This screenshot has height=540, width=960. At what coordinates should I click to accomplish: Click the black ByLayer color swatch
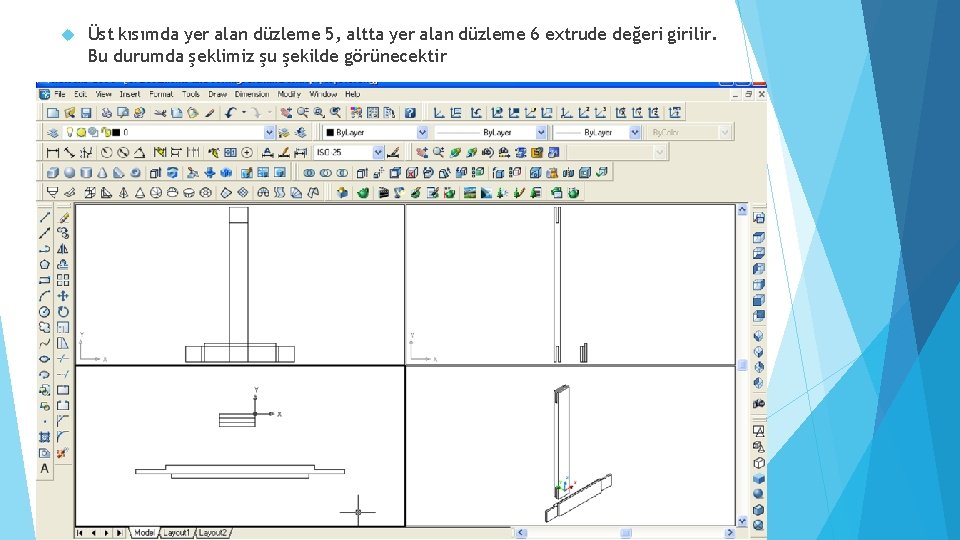point(330,132)
